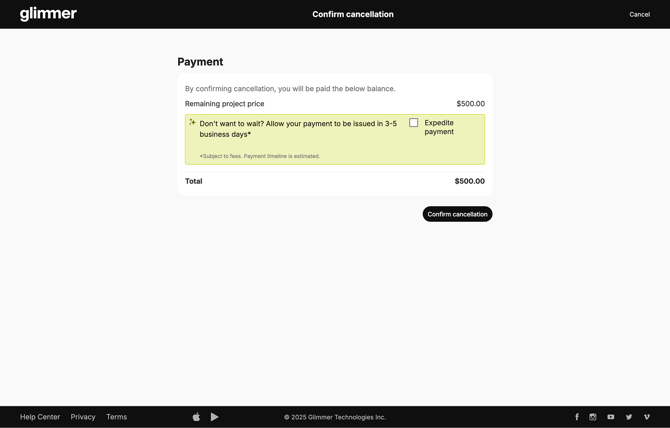
Task: Click the Payment section heading
Action: 200,62
